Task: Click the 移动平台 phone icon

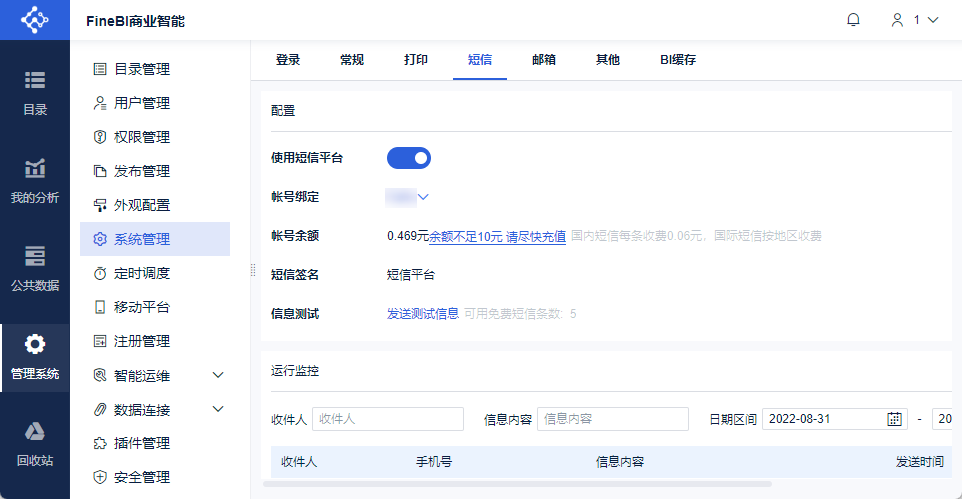Action: (x=100, y=307)
